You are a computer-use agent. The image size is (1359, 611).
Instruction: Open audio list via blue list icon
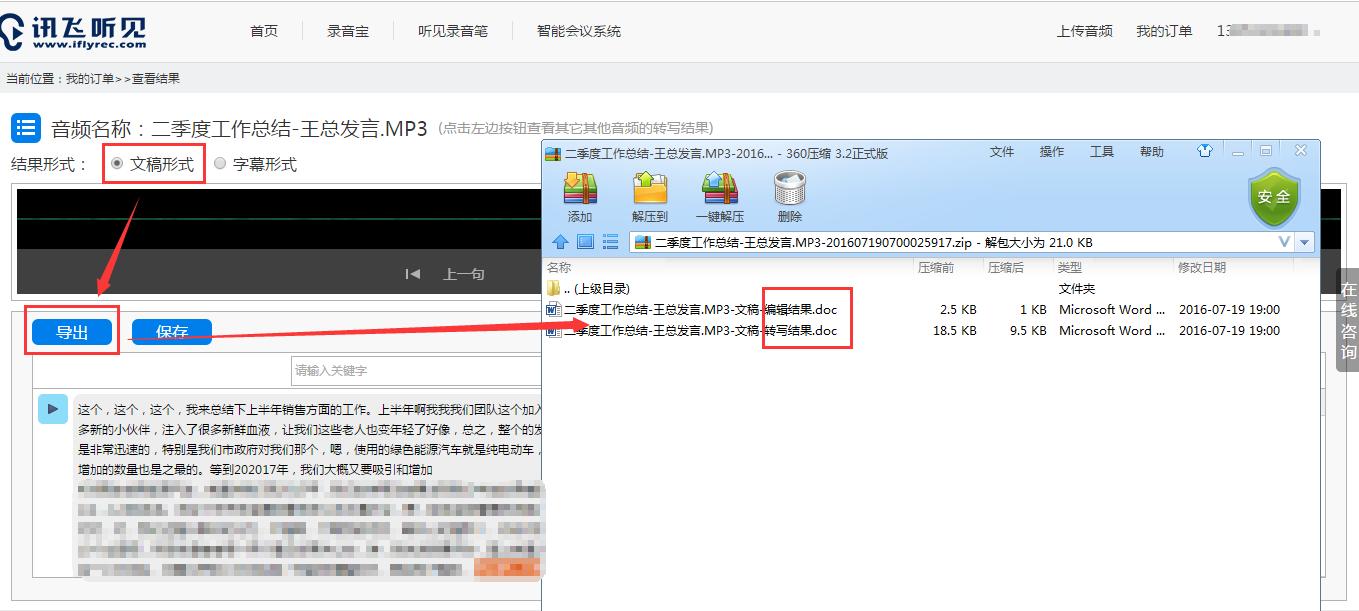[26, 125]
